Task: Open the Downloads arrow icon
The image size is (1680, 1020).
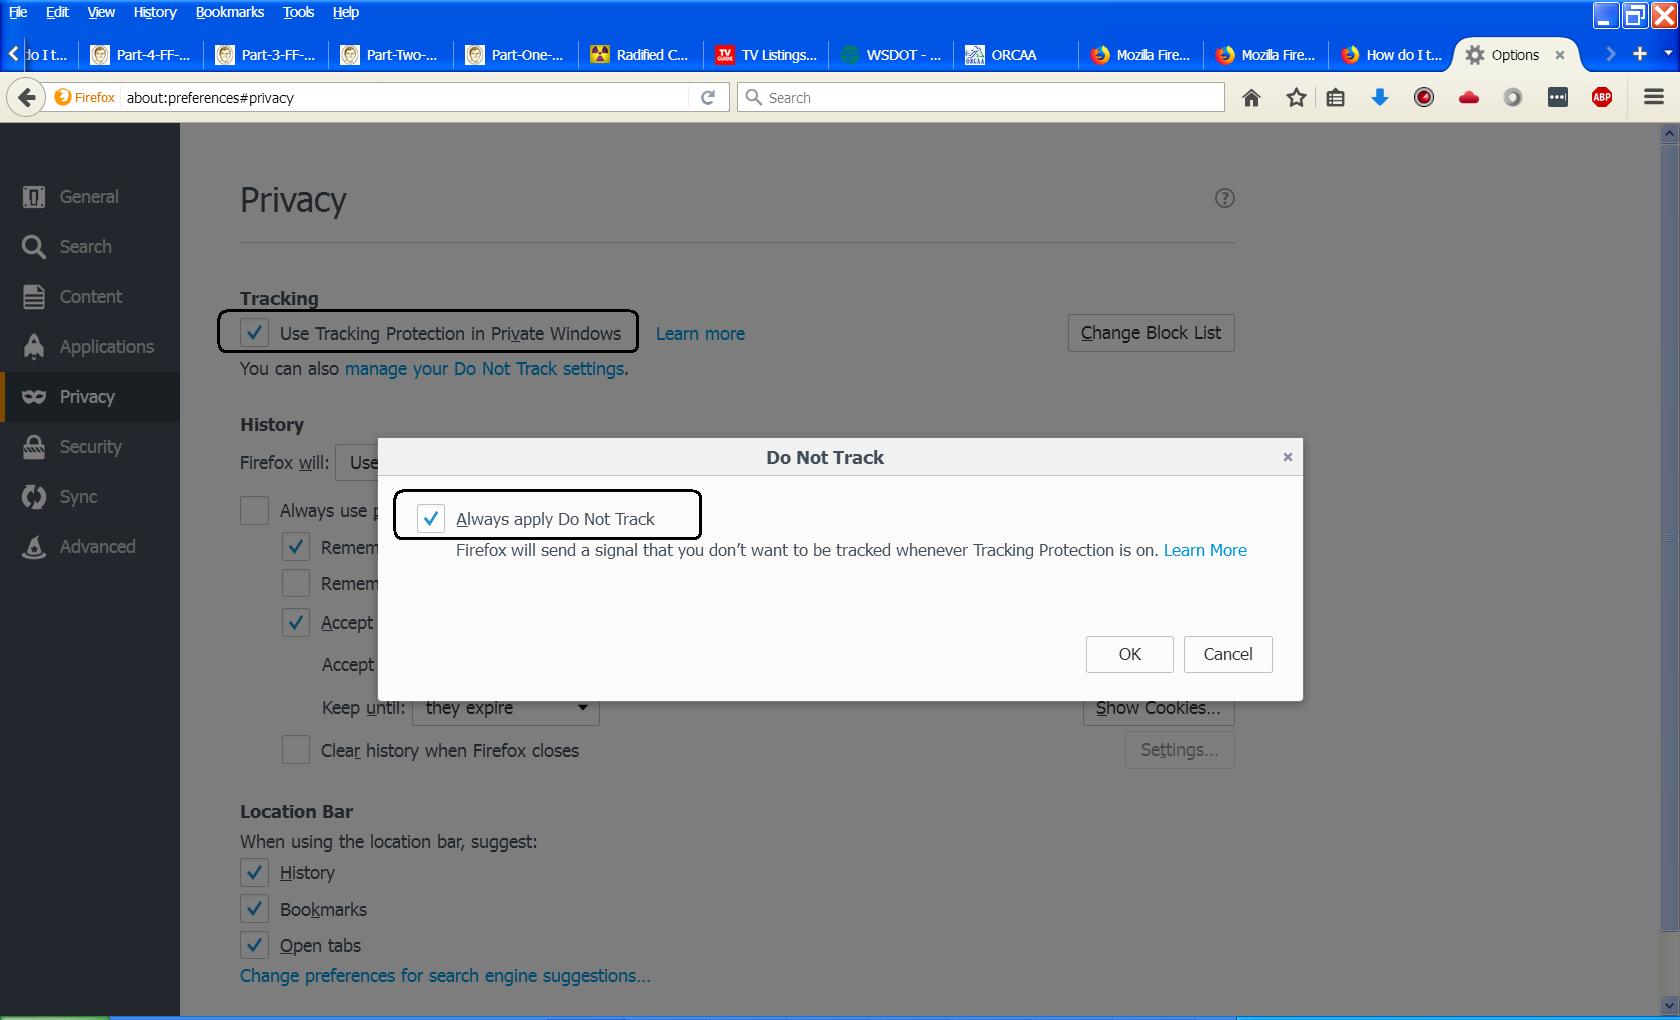Action: (1380, 98)
